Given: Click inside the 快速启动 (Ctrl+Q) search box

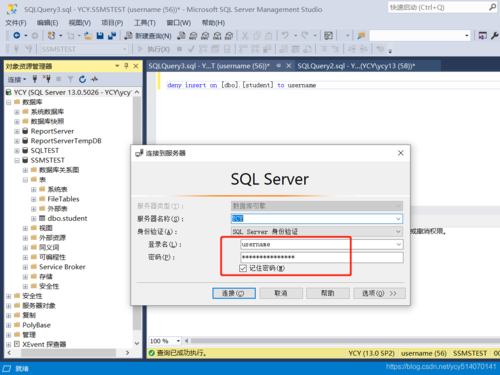Looking at the screenshot, I should (438, 7).
